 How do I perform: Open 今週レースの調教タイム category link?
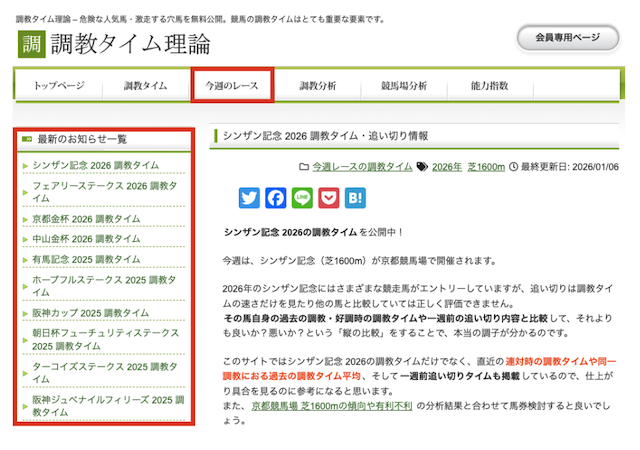(x=362, y=167)
